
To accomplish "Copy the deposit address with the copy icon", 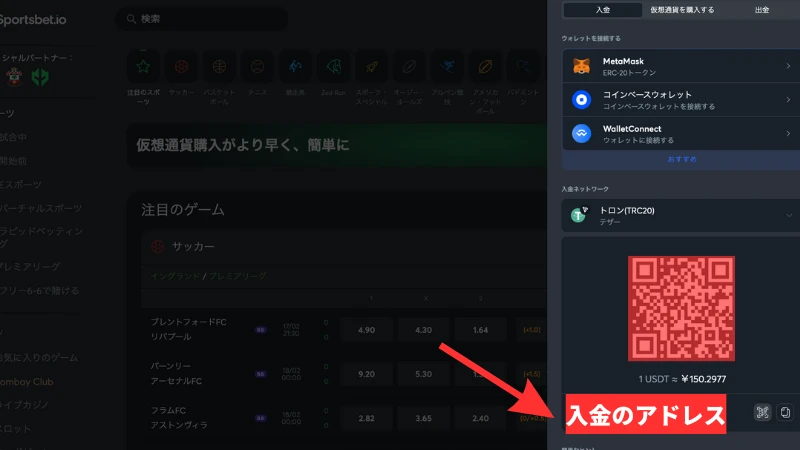I will 785,412.
